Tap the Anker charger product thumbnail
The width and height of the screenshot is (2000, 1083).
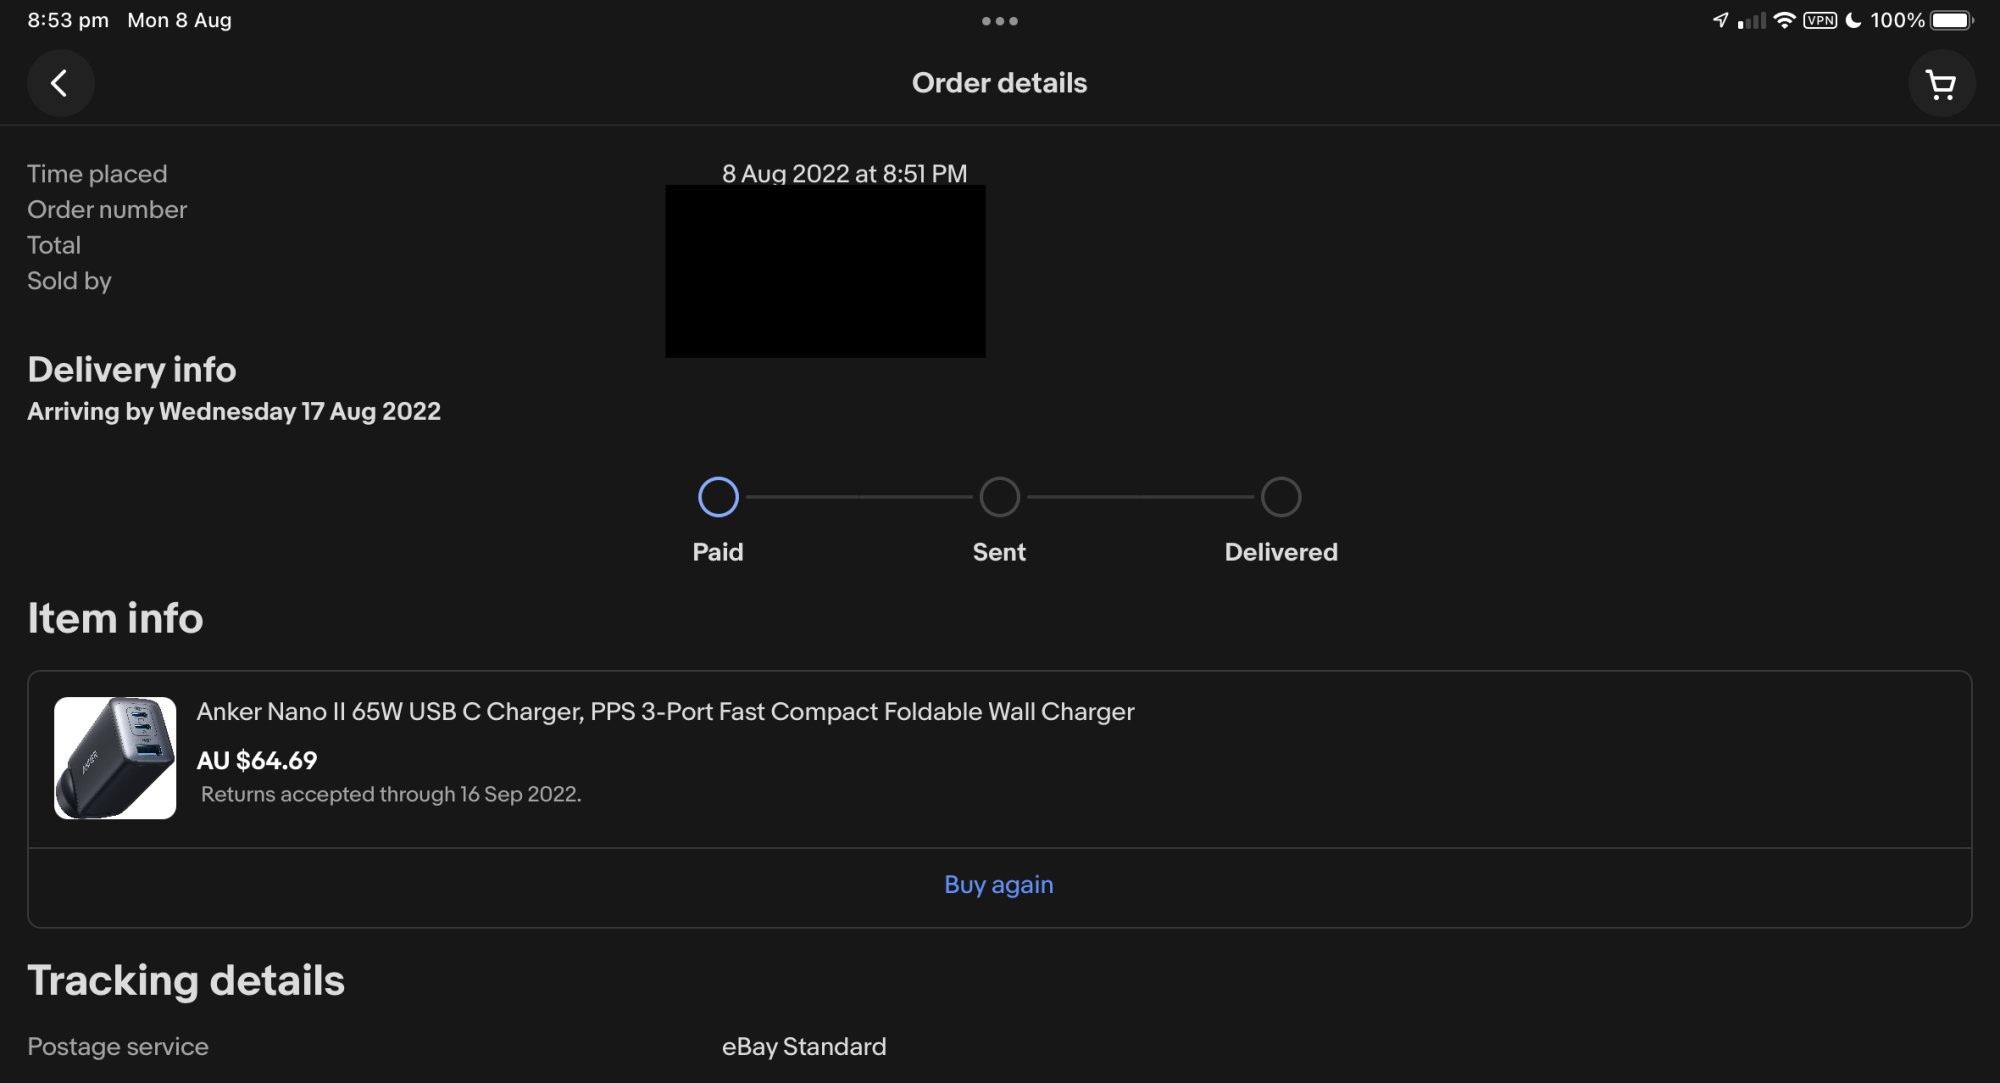tap(115, 758)
